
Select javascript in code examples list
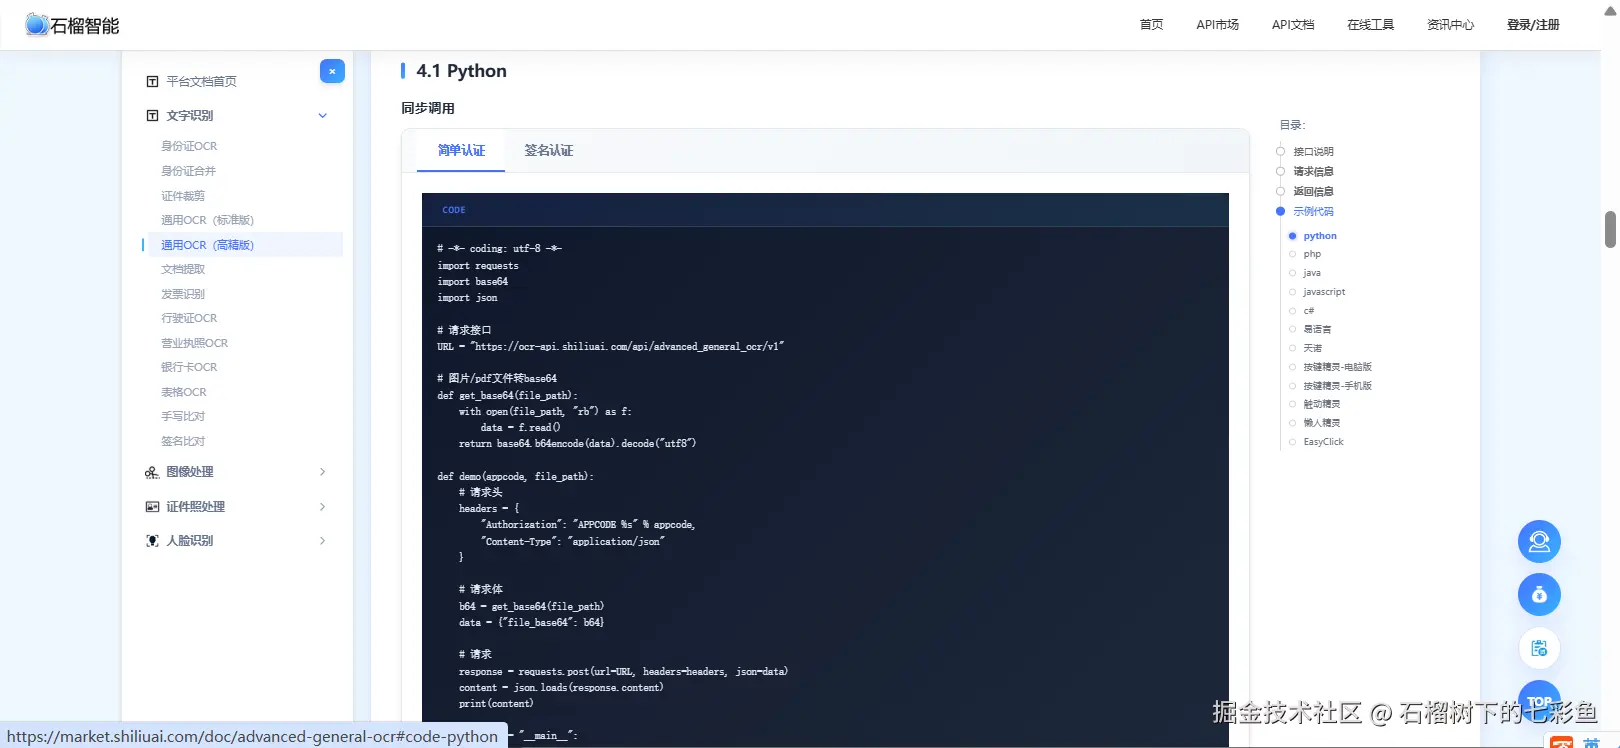(1324, 292)
